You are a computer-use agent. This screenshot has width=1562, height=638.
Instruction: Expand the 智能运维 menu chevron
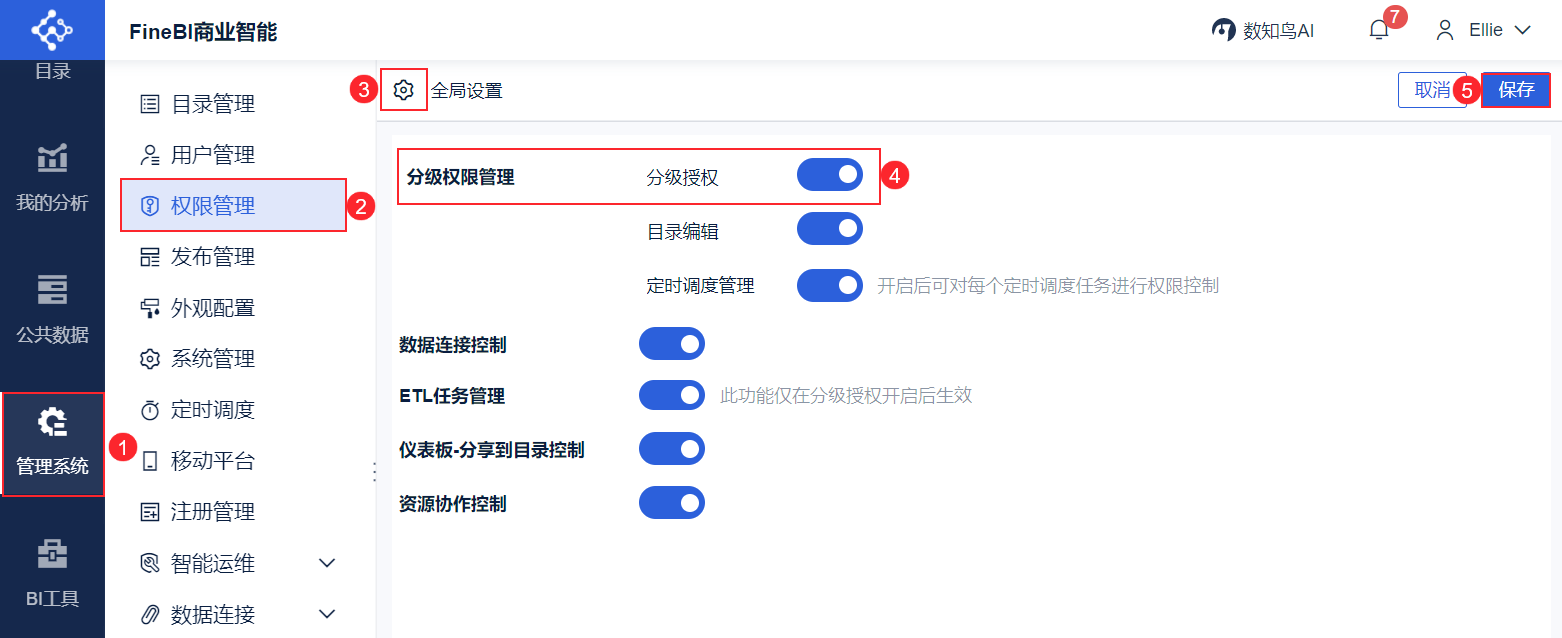326,563
